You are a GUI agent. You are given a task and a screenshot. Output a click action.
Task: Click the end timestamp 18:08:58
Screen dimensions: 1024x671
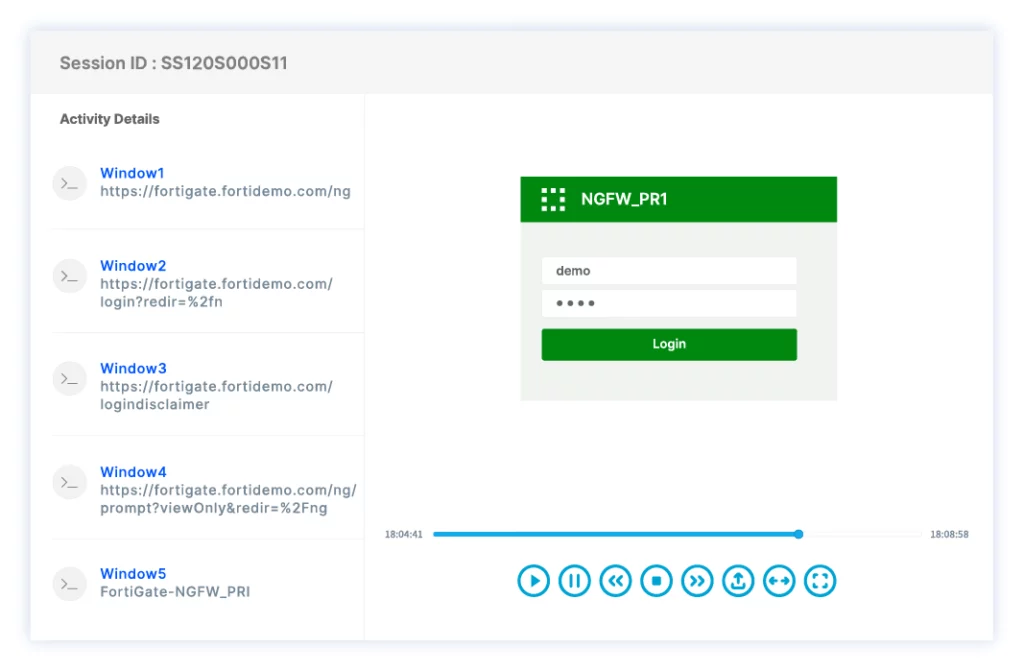[x=950, y=534]
